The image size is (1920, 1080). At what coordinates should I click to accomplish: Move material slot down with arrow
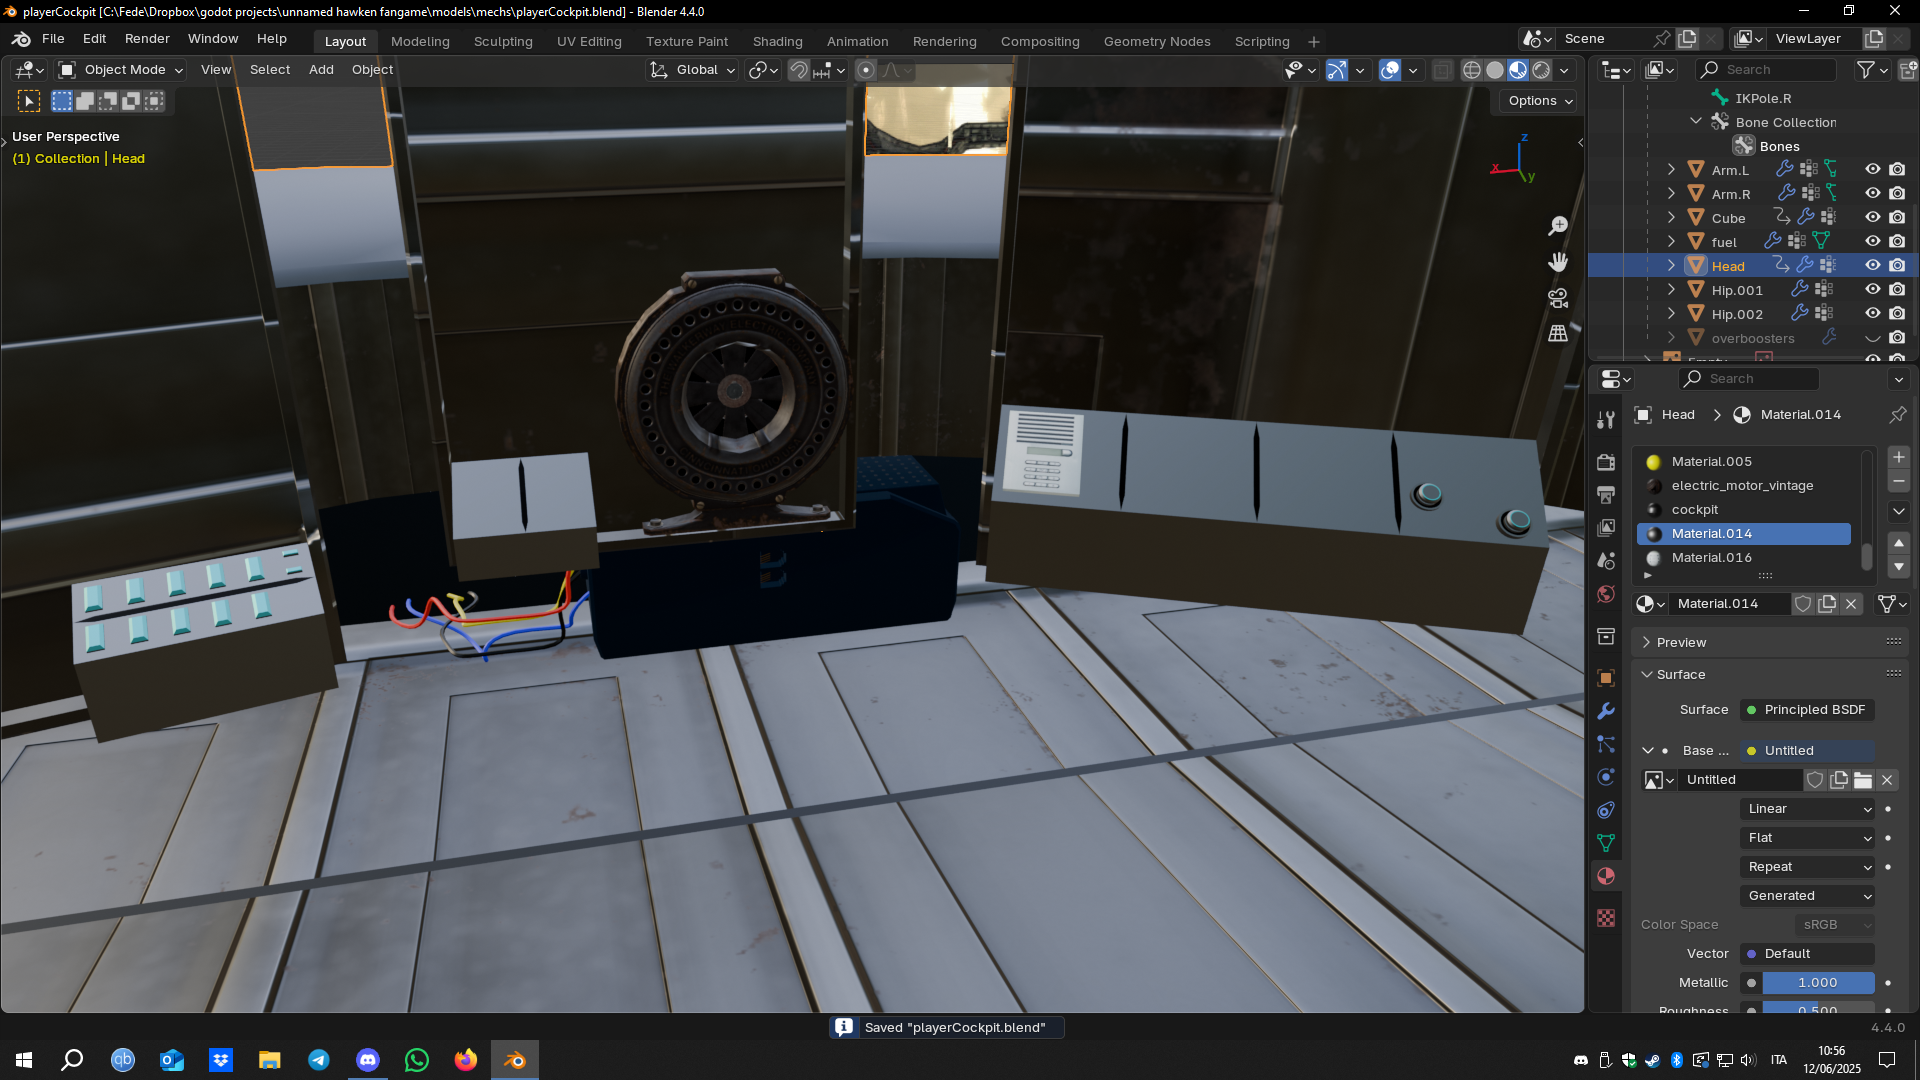coord(1899,567)
